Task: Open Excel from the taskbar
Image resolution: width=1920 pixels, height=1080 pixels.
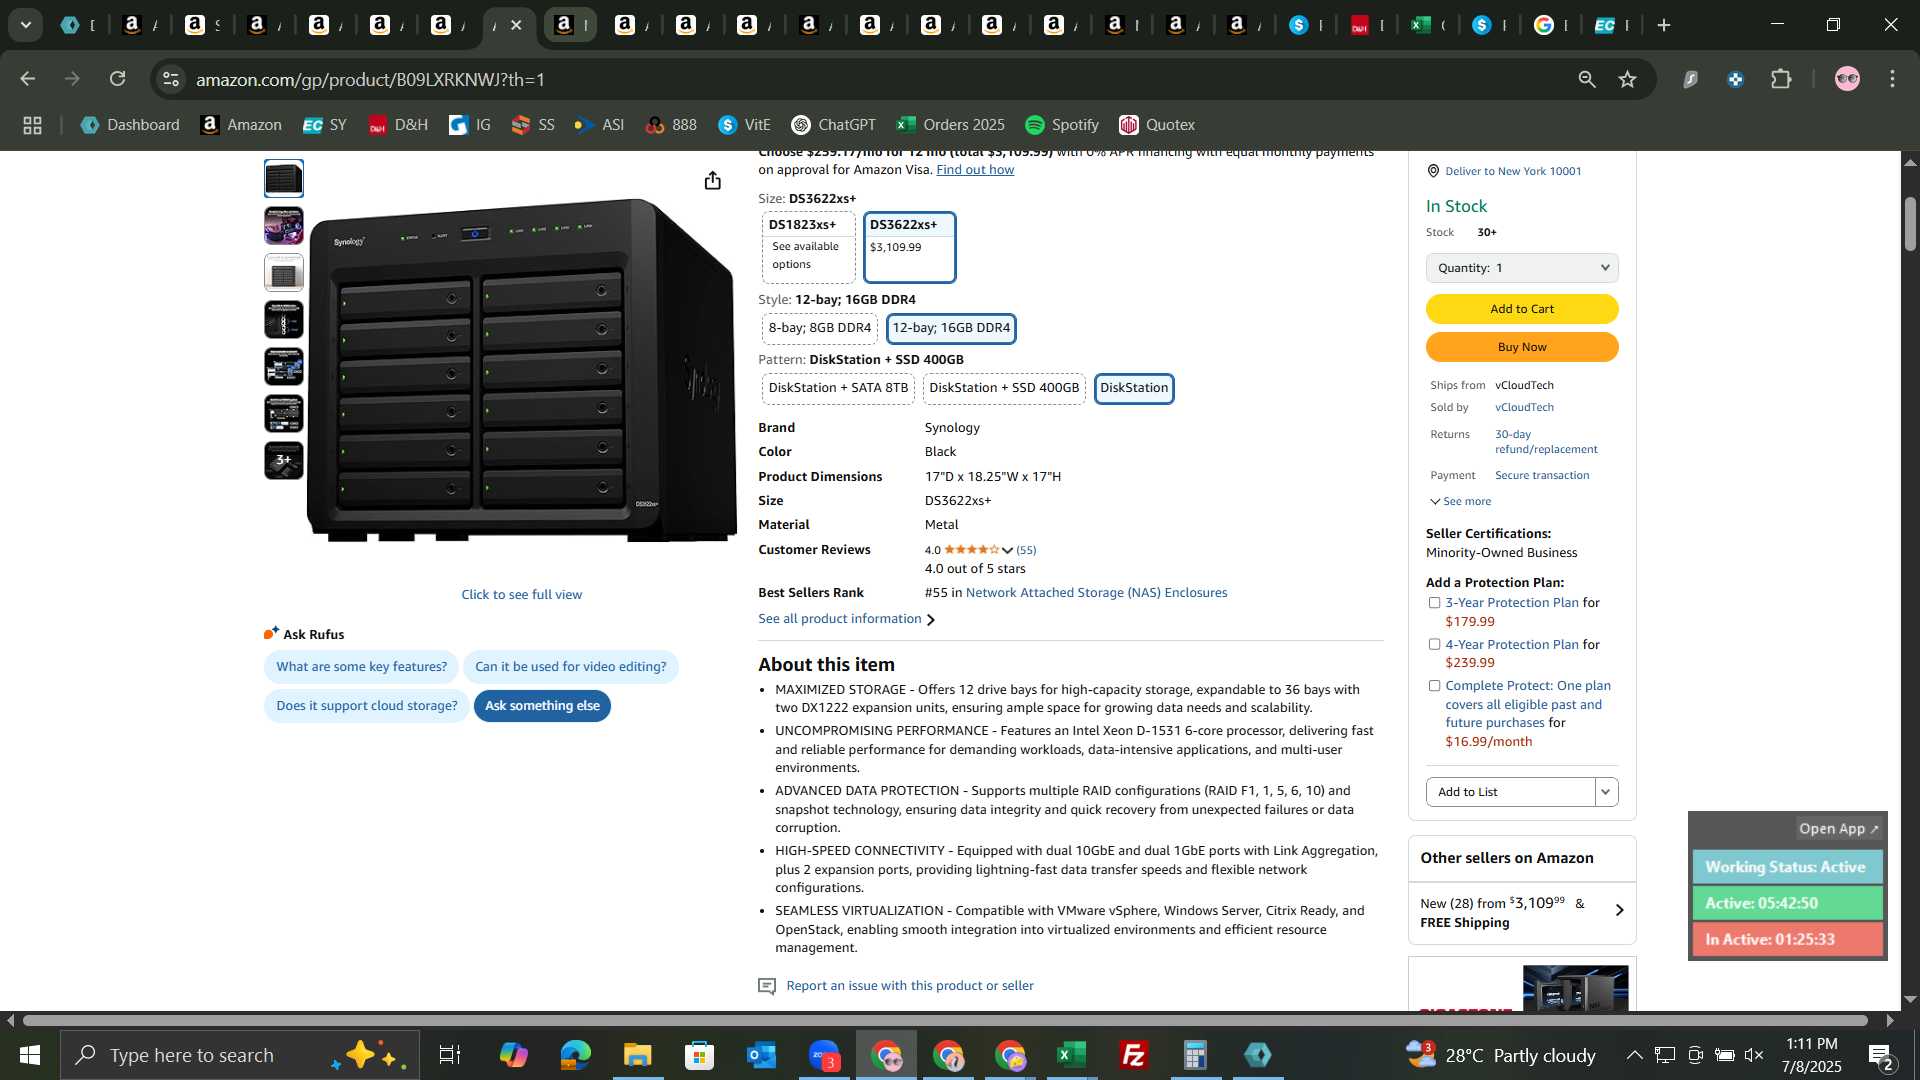Action: (x=1072, y=1055)
